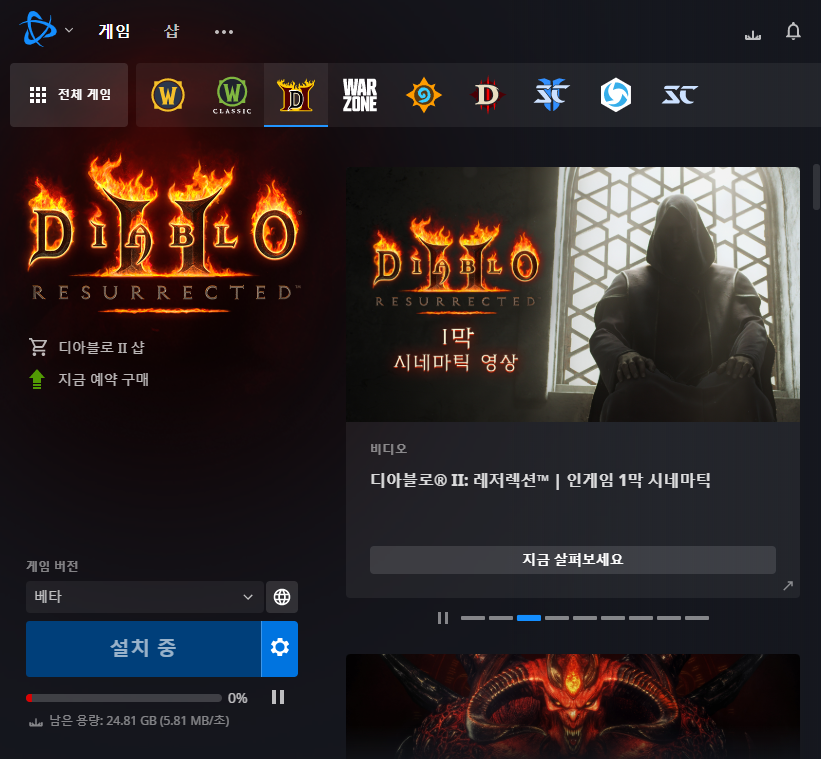
Task: Click the shopping cart icon
Action: [x=38, y=347]
